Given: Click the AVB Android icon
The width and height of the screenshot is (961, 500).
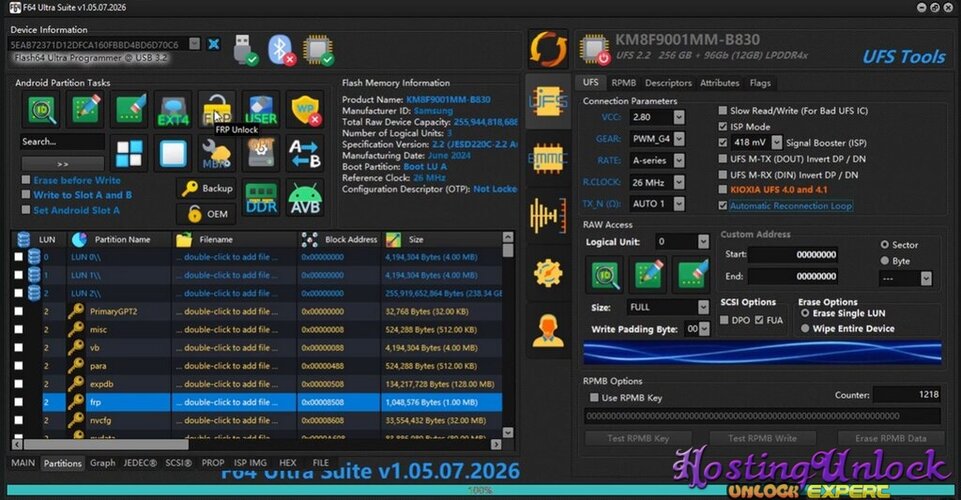Looking at the screenshot, I should point(305,198).
